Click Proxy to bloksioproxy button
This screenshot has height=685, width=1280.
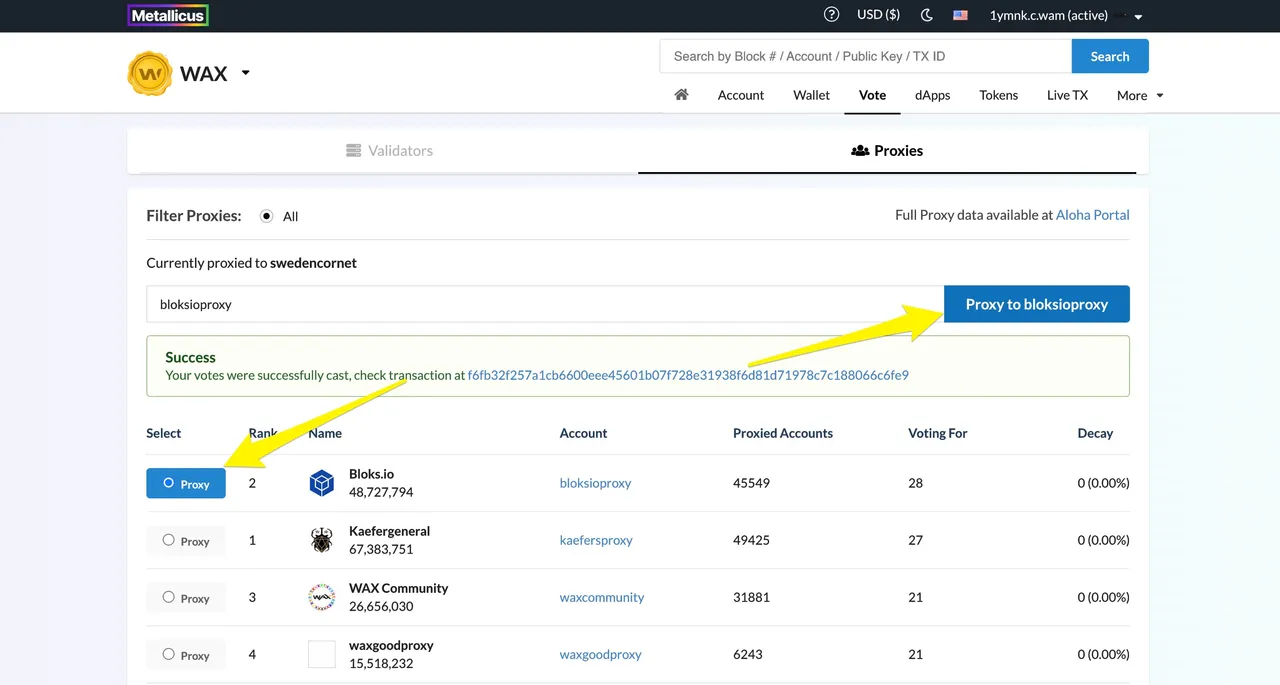point(1037,304)
